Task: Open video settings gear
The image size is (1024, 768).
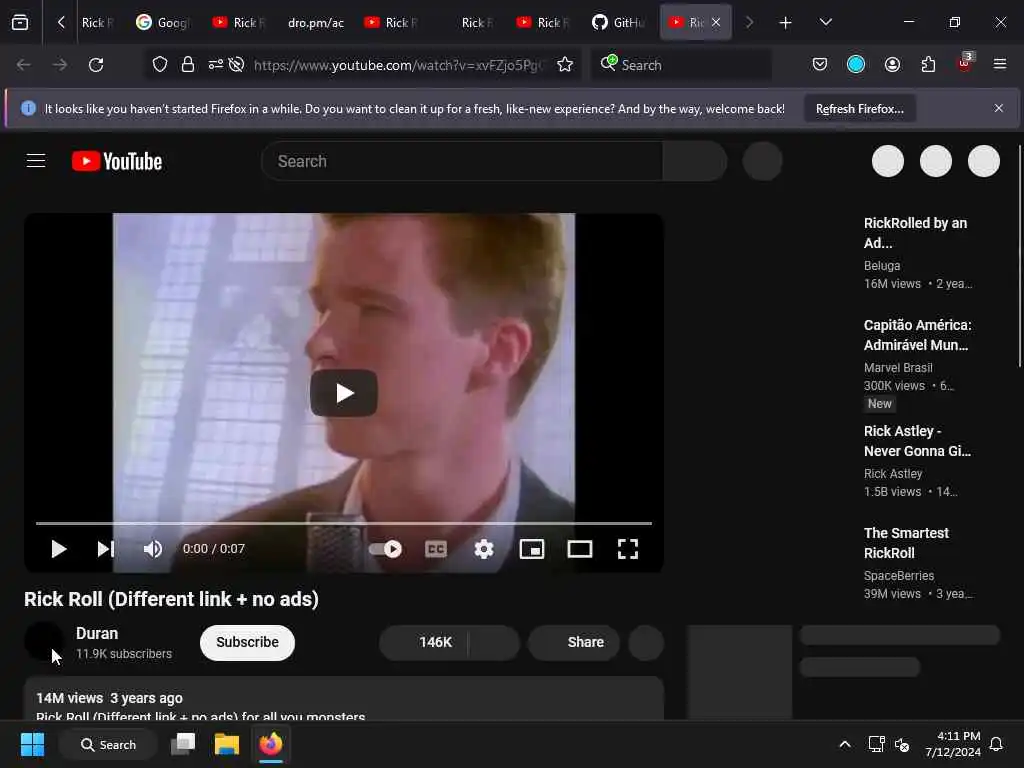Action: coord(483,549)
